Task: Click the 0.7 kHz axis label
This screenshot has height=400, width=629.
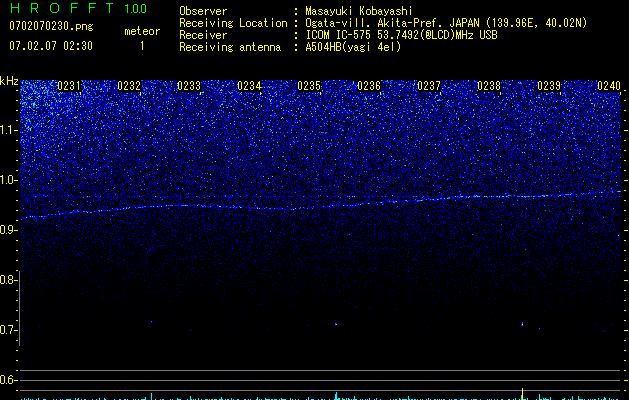Action: point(8,330)
